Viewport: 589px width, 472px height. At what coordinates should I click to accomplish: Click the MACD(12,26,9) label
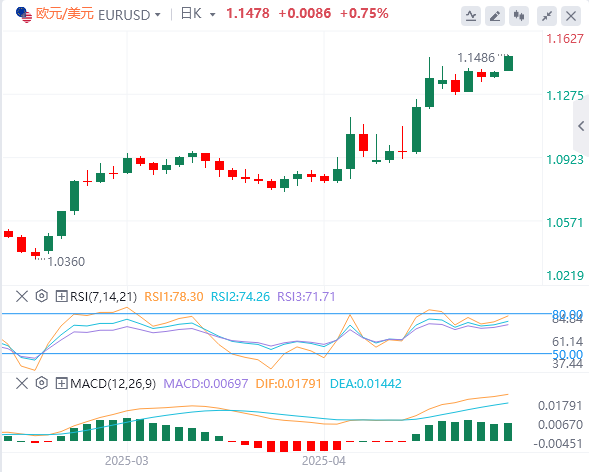tap(113, 384)
